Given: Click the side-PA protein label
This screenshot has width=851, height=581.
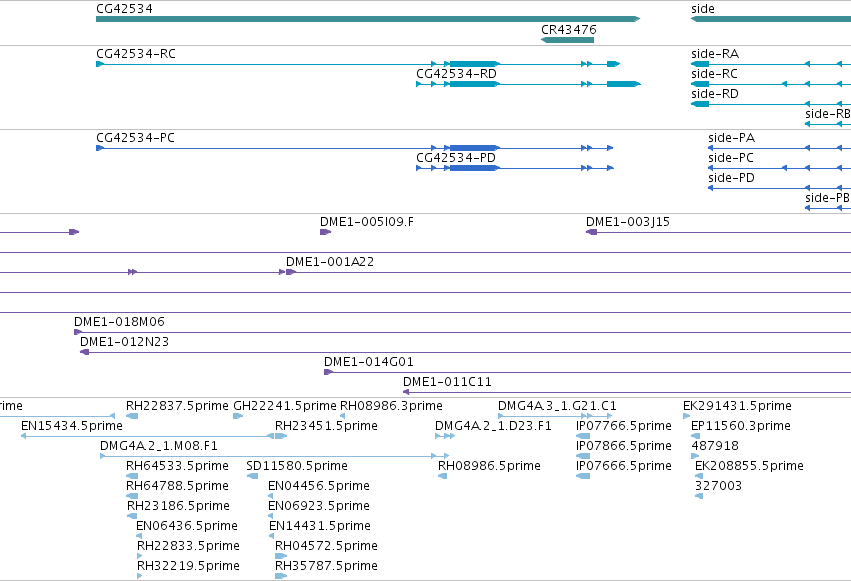Looking at the screenshot, I should tap(732, 138).
